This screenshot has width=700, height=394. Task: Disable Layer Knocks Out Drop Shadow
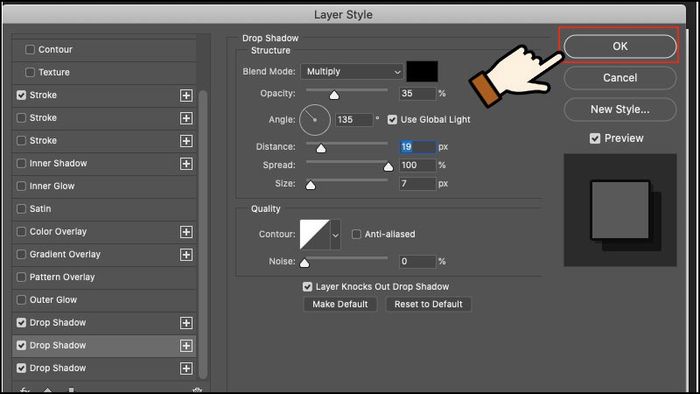pos(307,286)
